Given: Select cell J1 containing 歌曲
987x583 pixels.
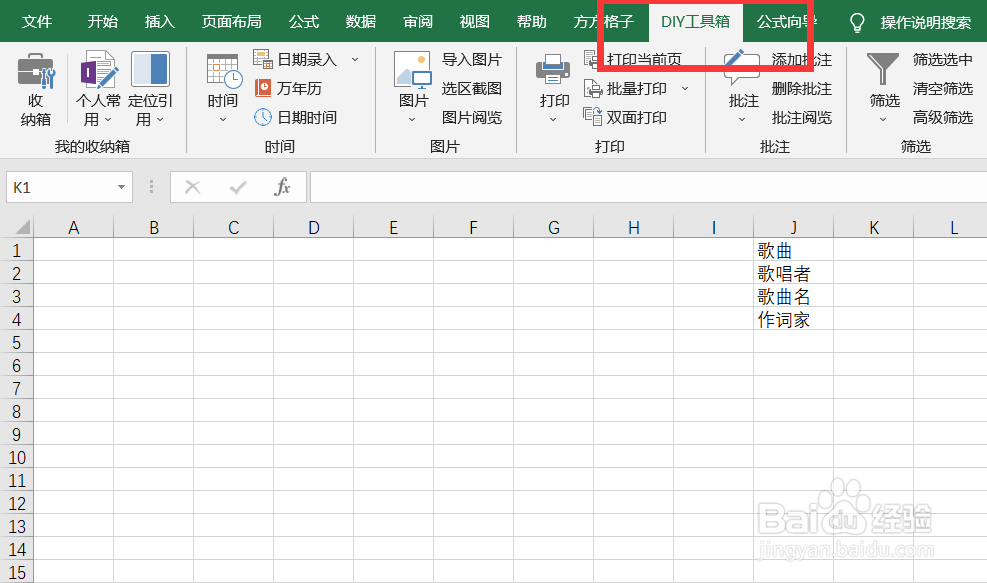Looking at the screenshot, I should point(793,249).
